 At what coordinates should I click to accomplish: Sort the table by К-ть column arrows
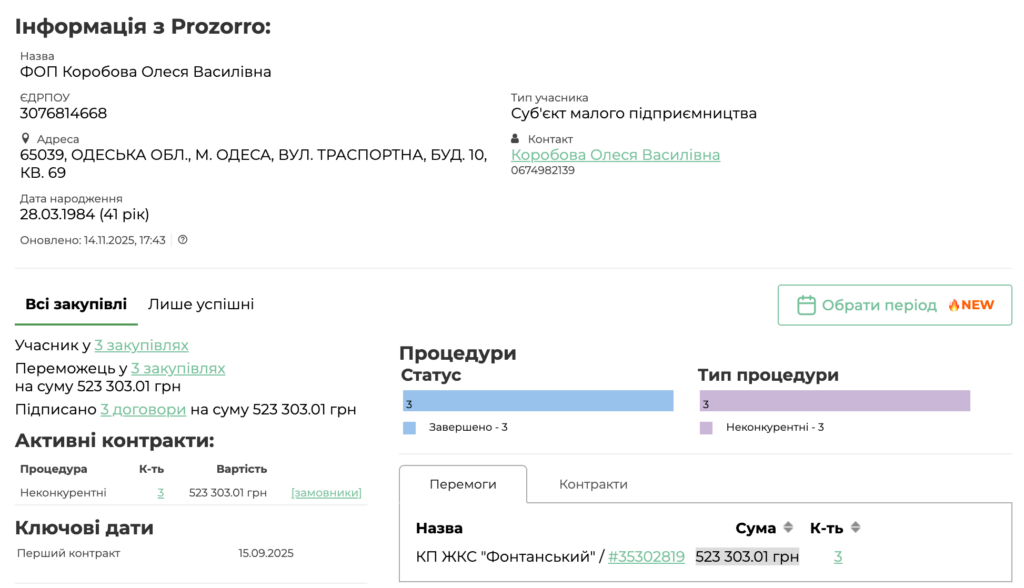pyautogui.click(x=855, y=528)
